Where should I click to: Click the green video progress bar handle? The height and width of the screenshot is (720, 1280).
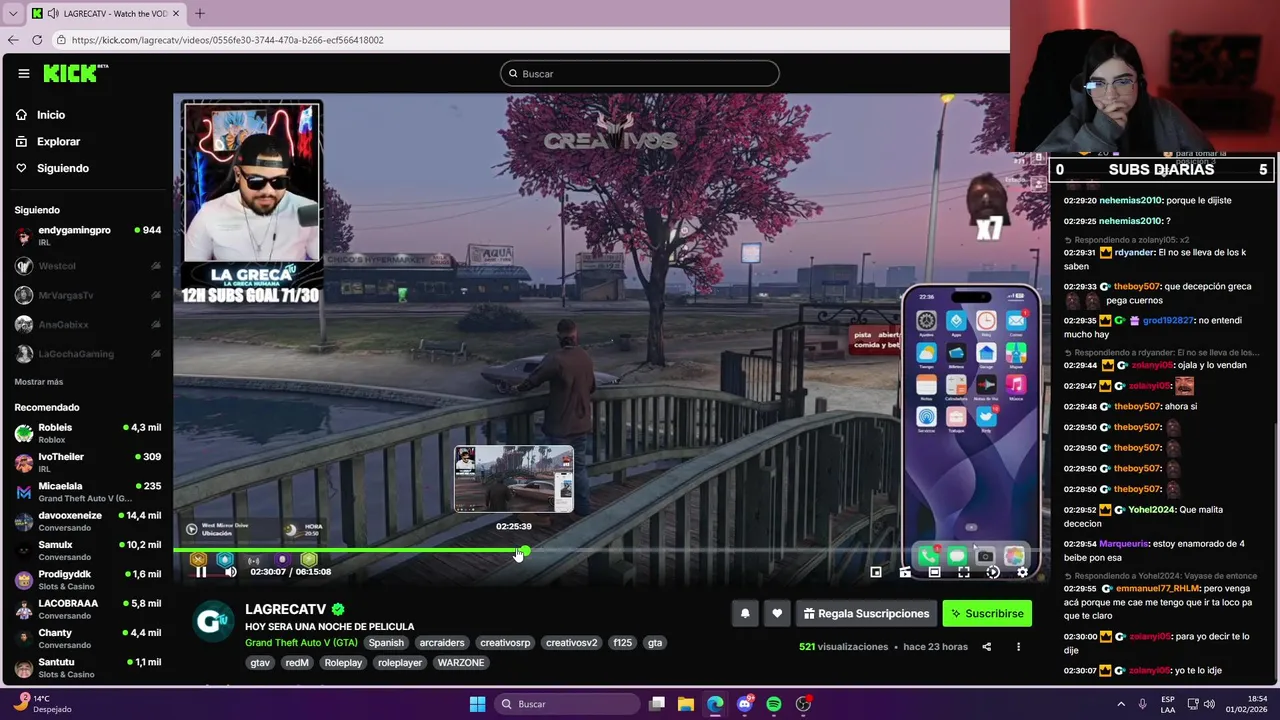[x=525, y=551]
